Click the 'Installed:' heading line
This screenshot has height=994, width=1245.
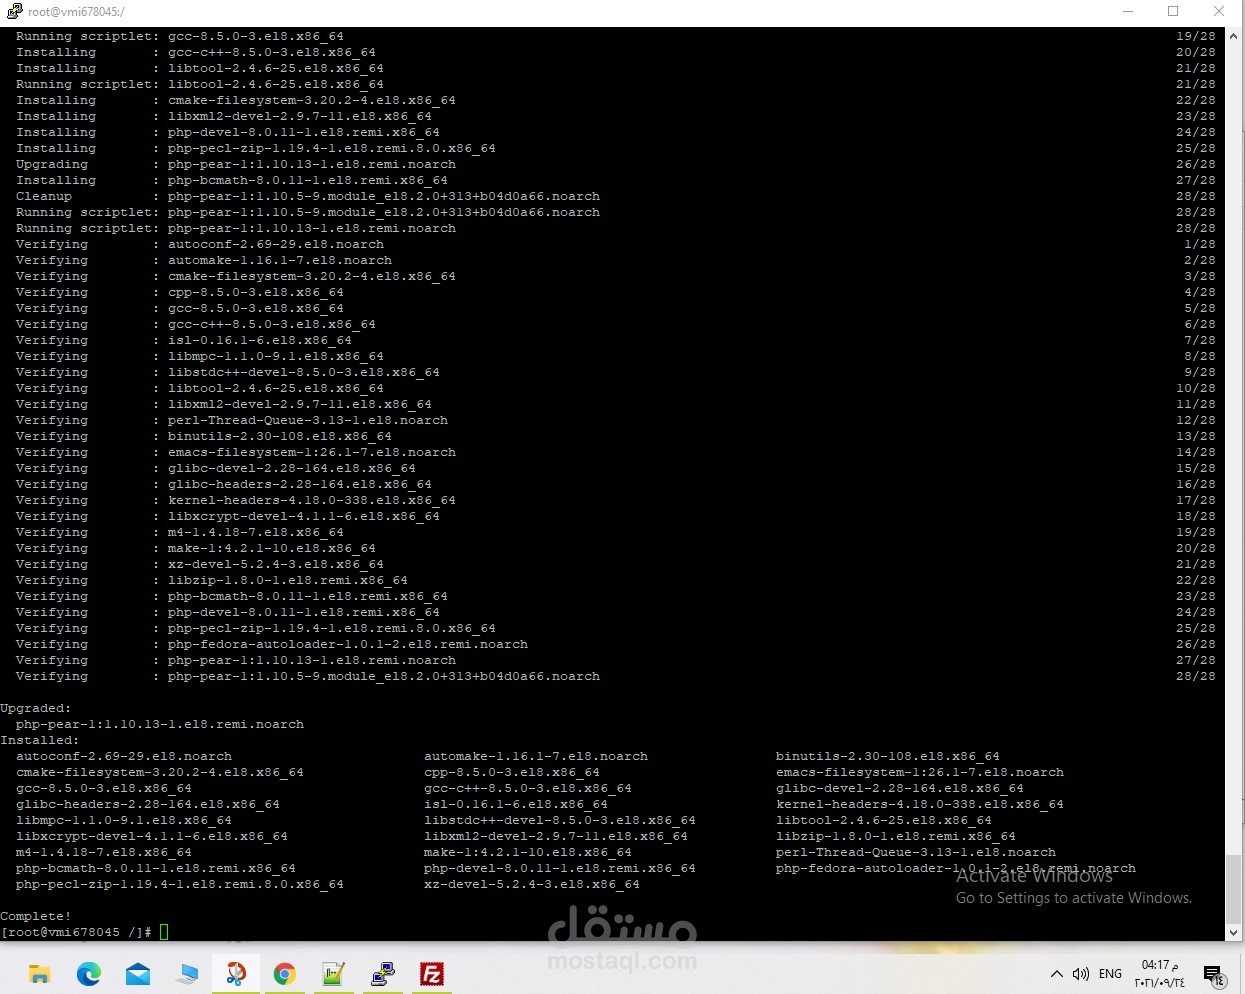[40, 740]
